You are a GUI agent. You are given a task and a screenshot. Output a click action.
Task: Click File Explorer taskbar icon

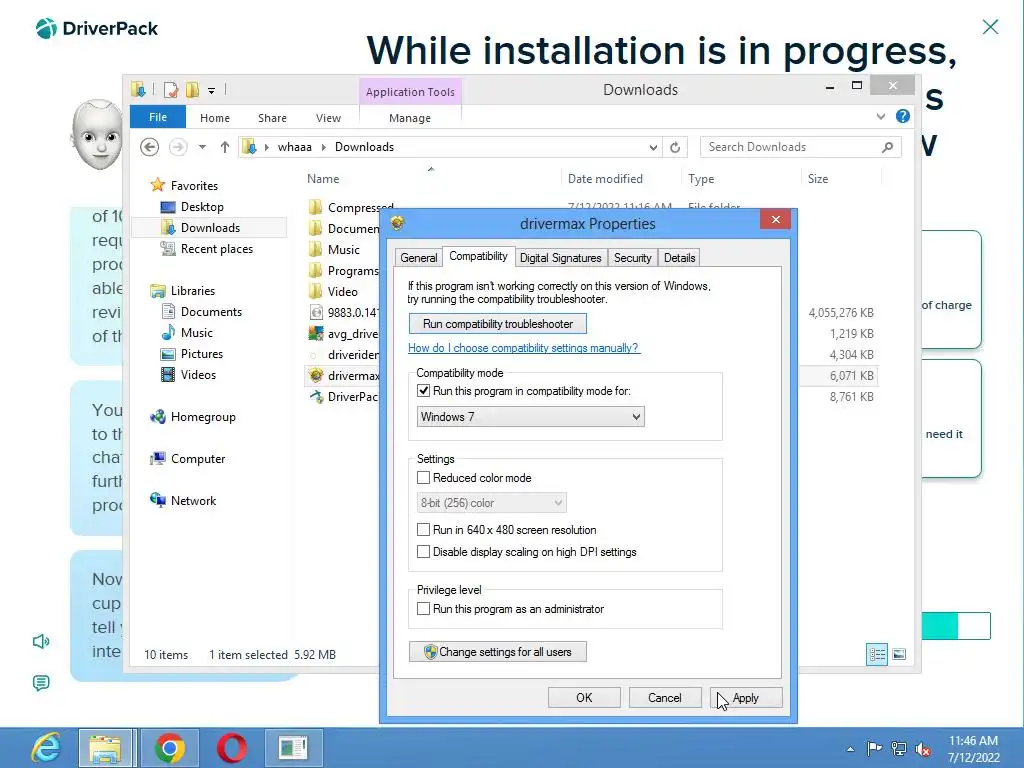point(107,748)
